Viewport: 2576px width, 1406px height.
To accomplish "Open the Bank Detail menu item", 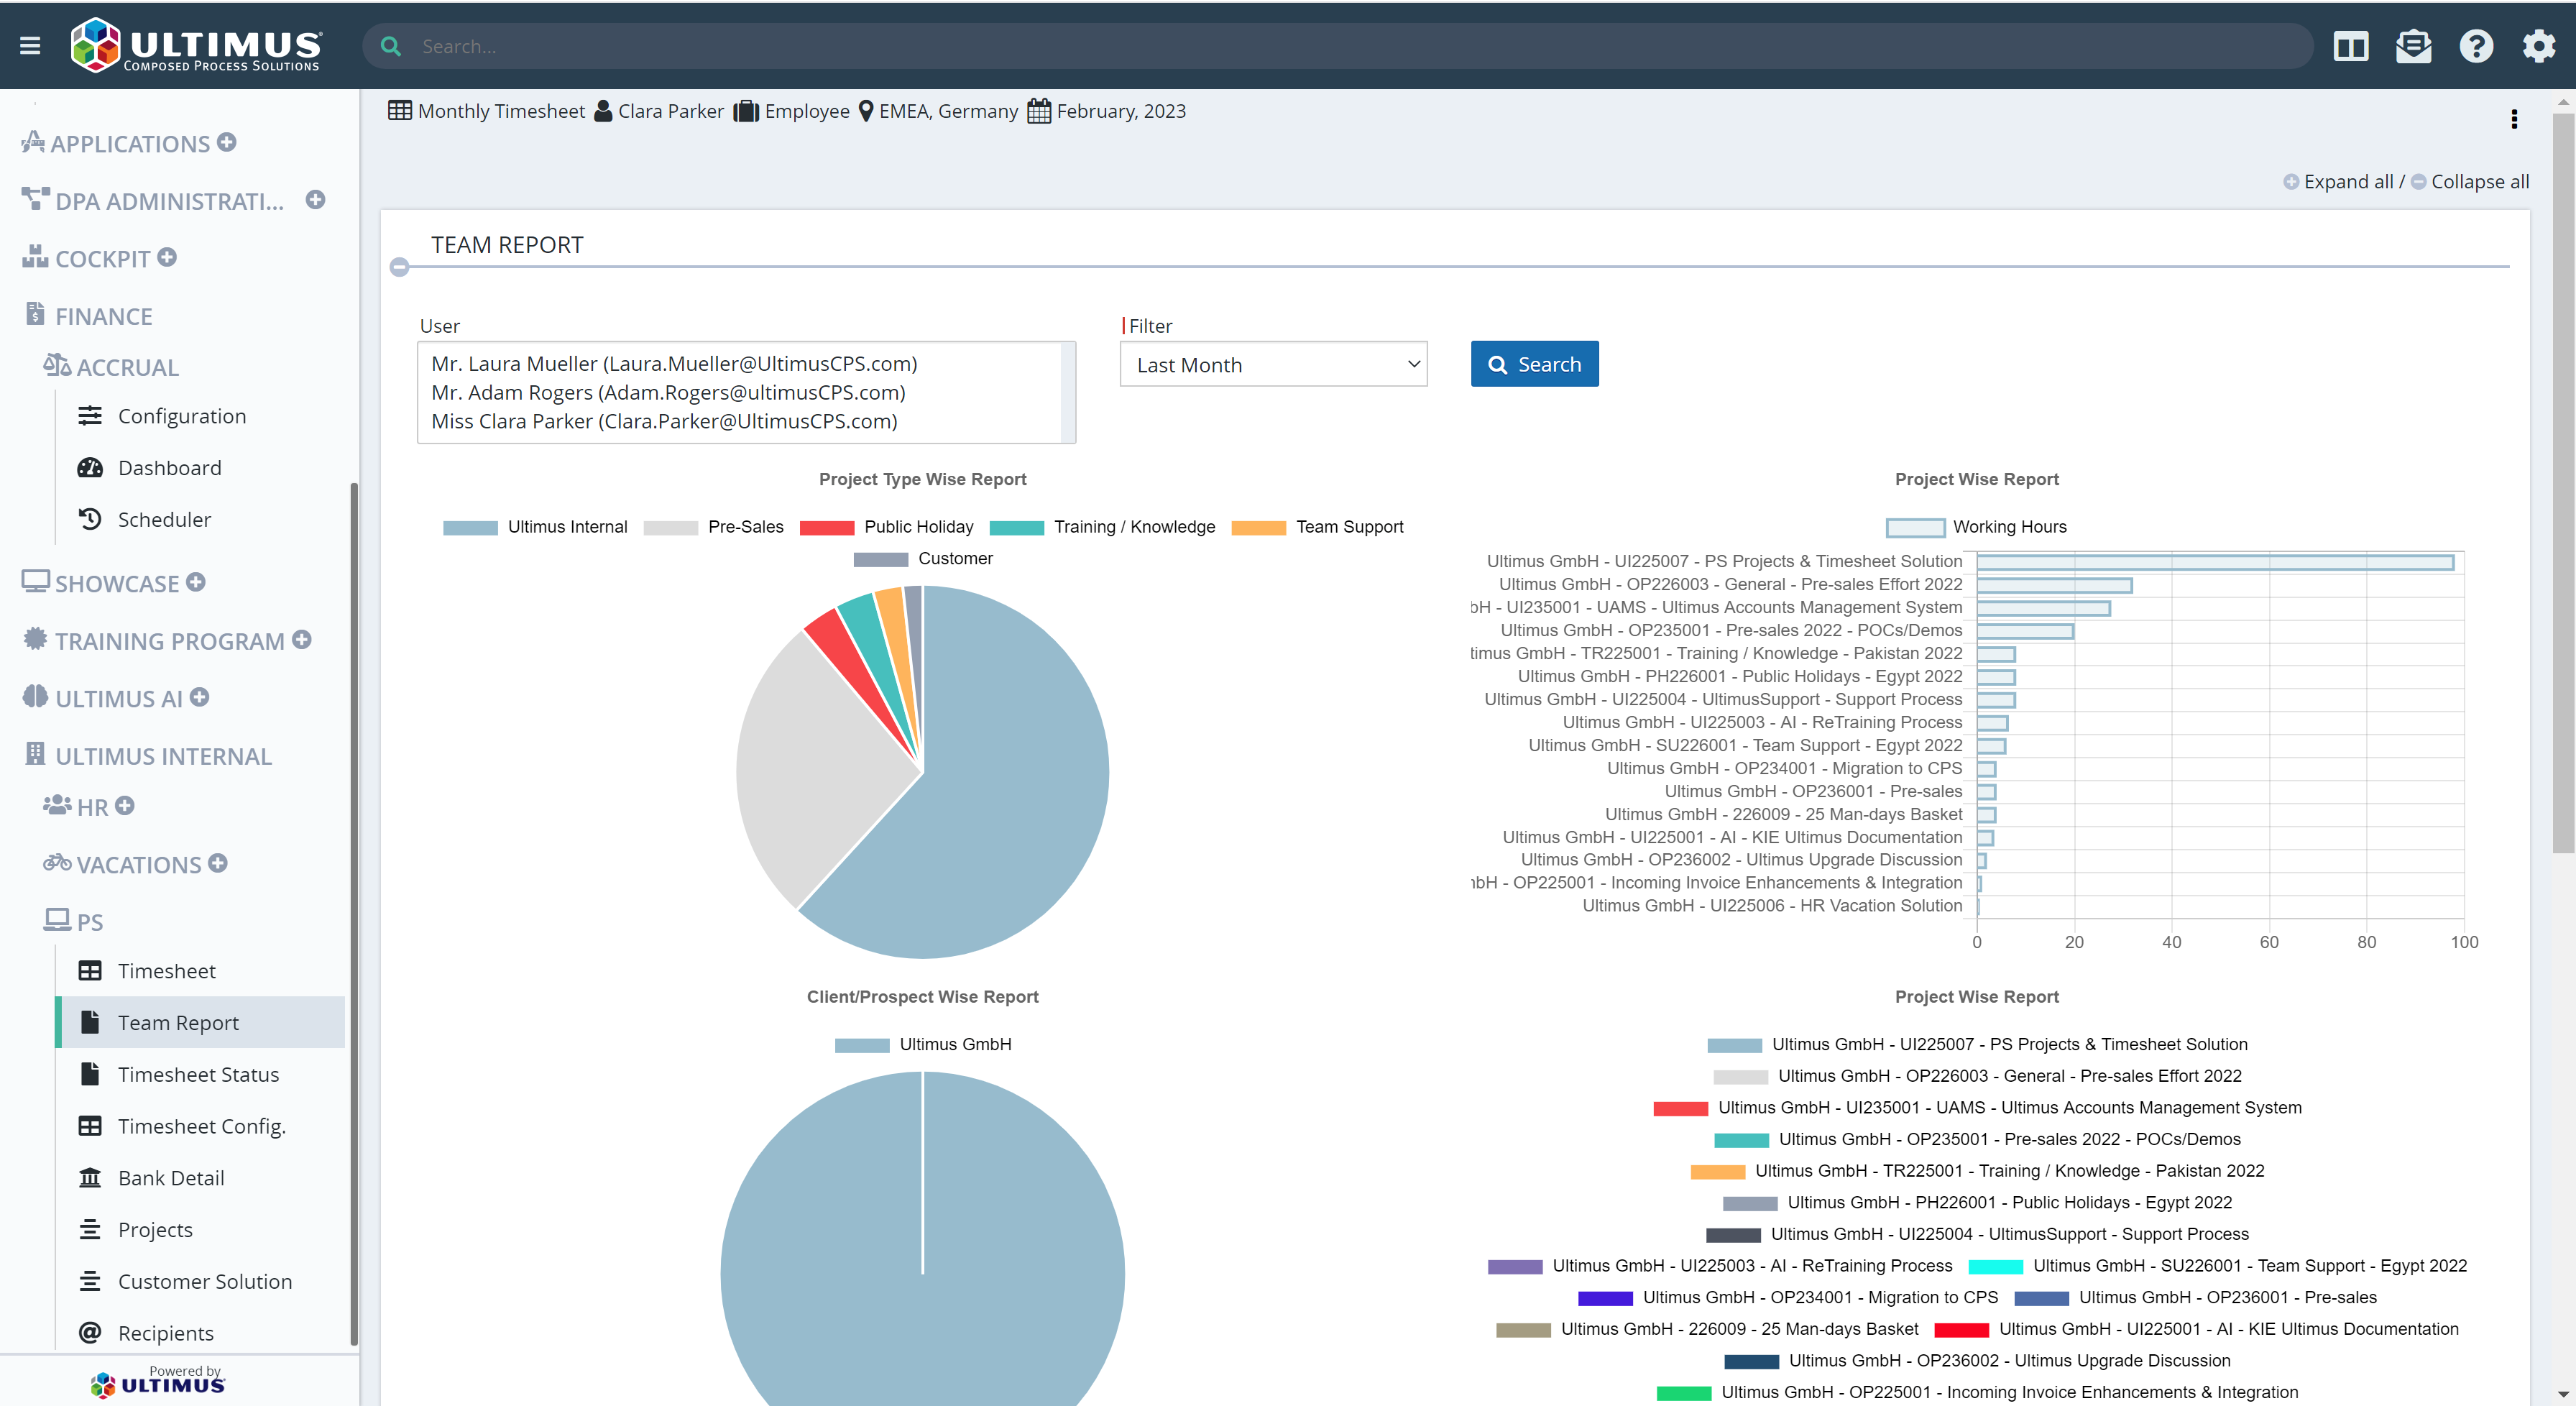I will point(200,1178).
